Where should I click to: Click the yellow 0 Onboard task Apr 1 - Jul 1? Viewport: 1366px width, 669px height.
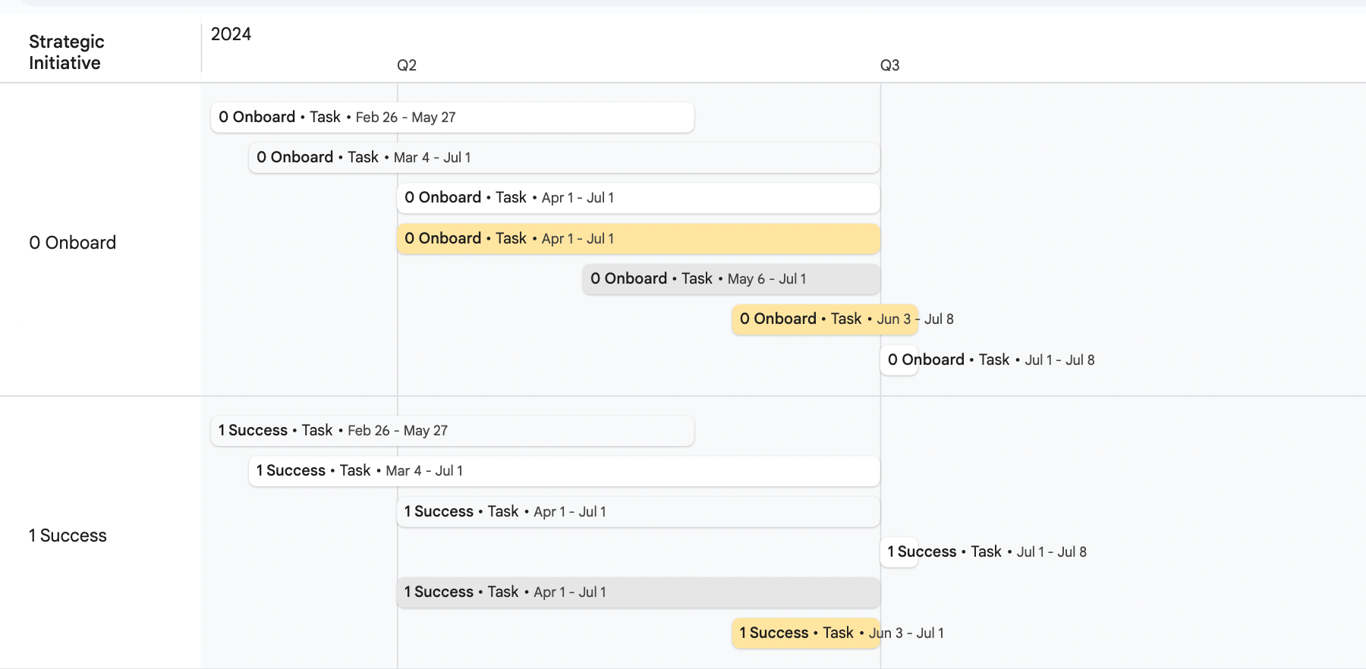[638, 238]
